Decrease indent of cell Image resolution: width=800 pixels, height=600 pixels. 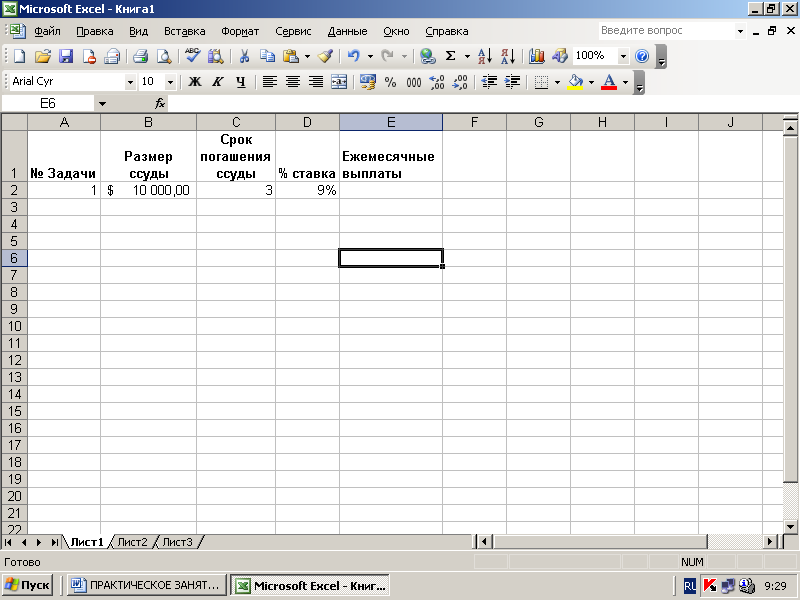tap(489, 82)
